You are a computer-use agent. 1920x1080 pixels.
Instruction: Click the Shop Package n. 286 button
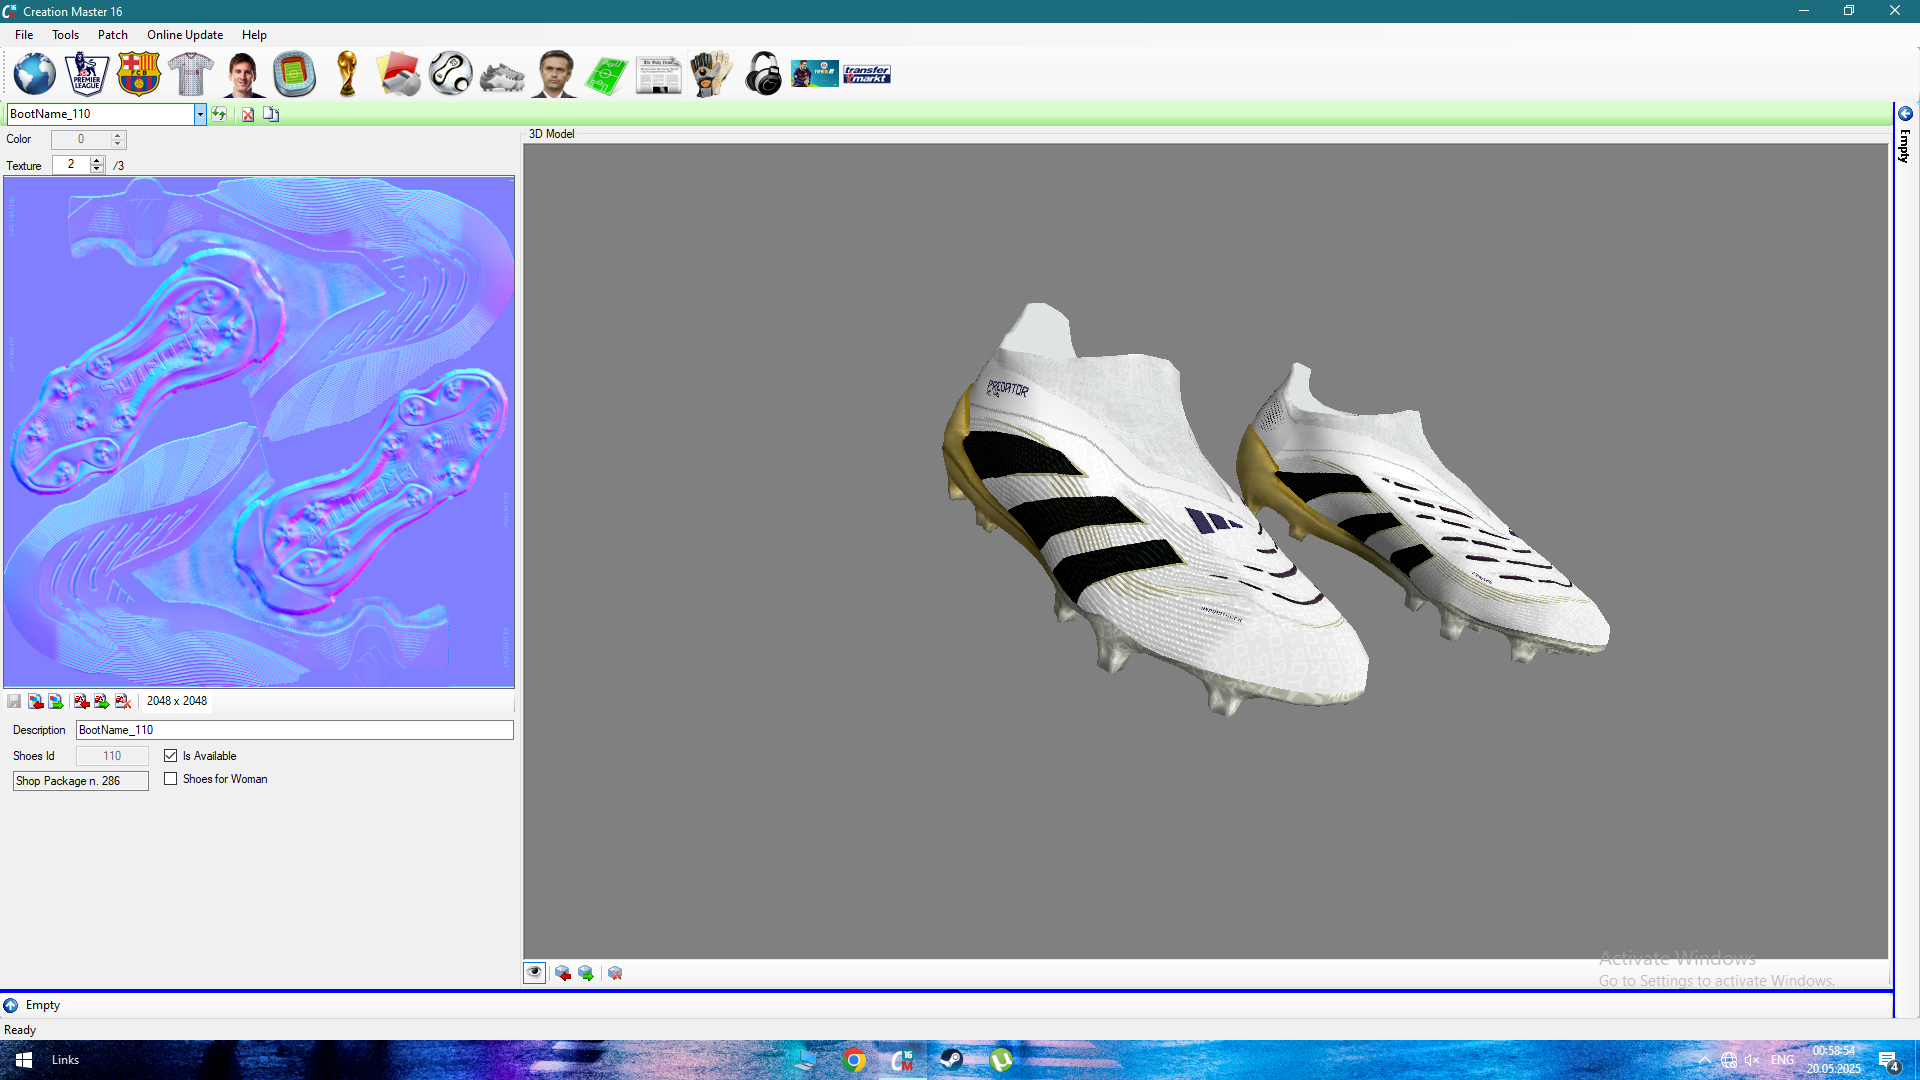tap(81, 781)
